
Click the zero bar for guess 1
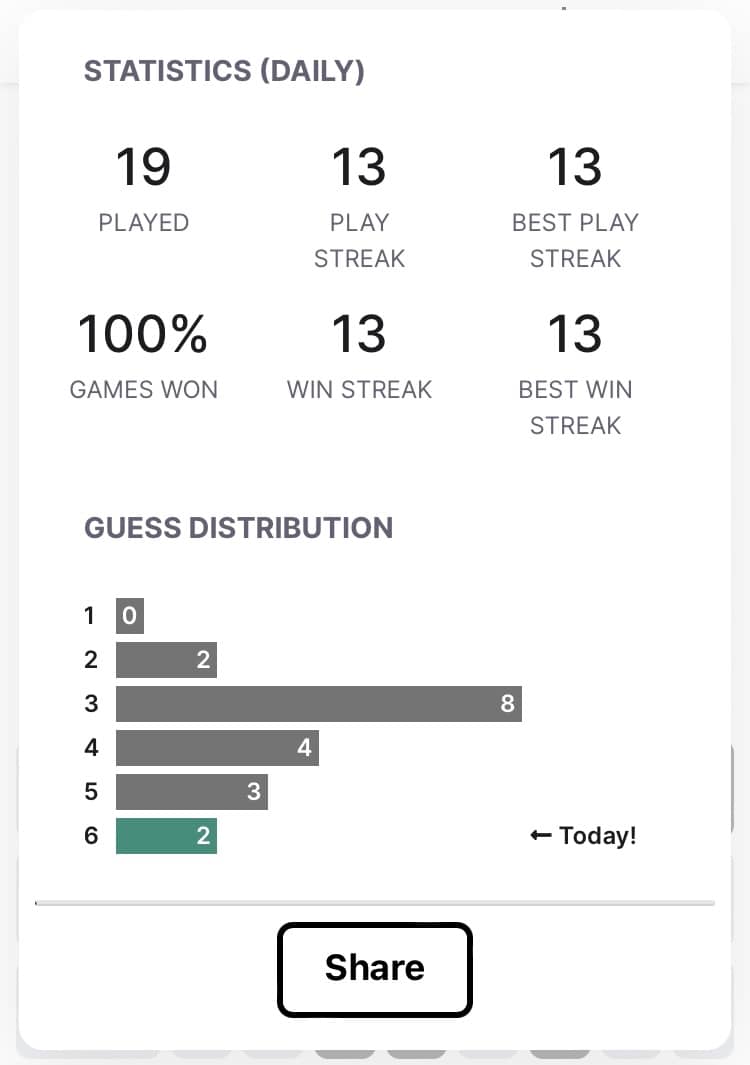pyautogui.click(x=130, y=615)
